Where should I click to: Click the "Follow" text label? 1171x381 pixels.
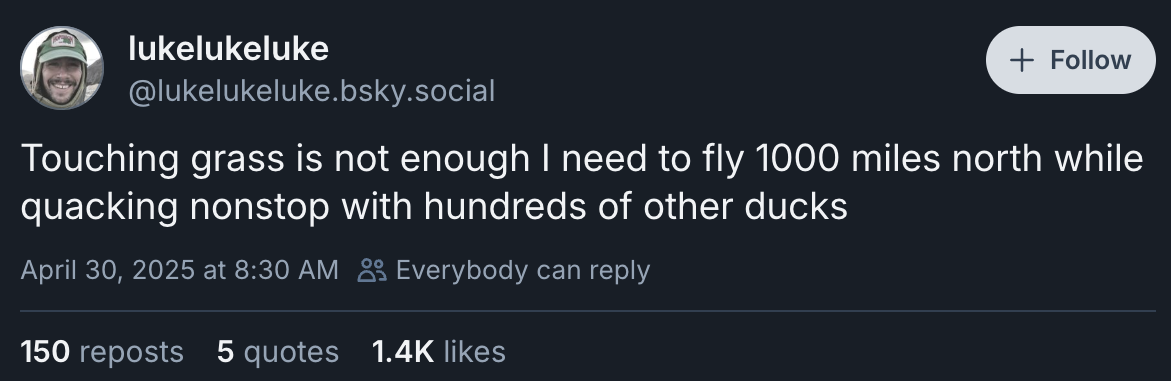1090,61
